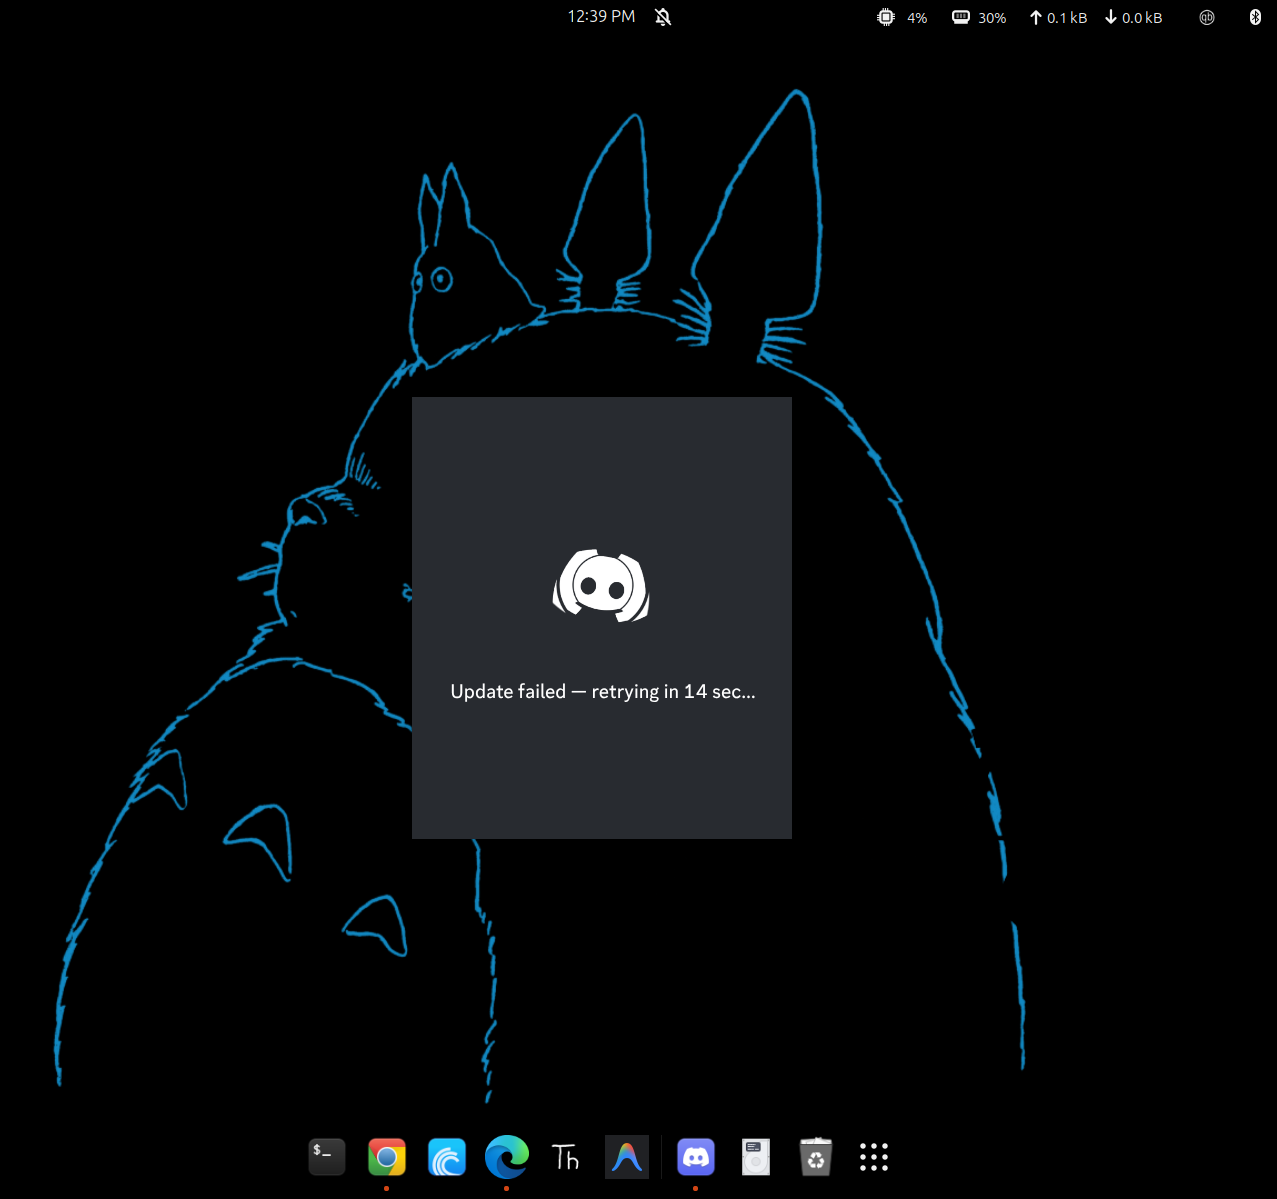Click the 0.0 kB download speed text

1142,18
